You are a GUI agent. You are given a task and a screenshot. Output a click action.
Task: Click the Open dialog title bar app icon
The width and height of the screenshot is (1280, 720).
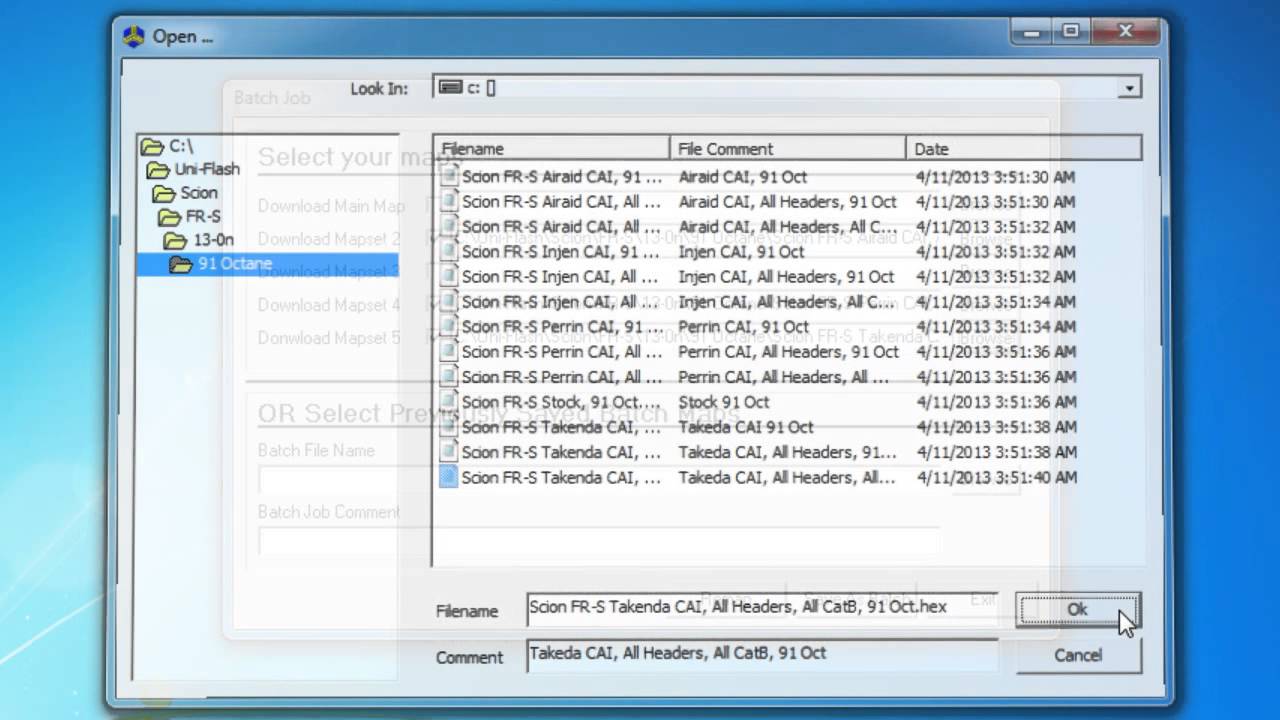click(133, 37)
